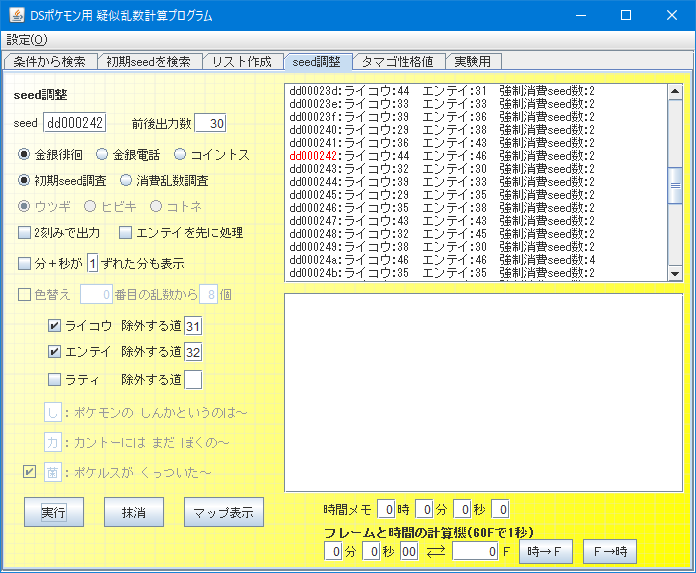Screen dimensions: 696x573
Task: Minimize the window
Action: (x=581, y=15)
